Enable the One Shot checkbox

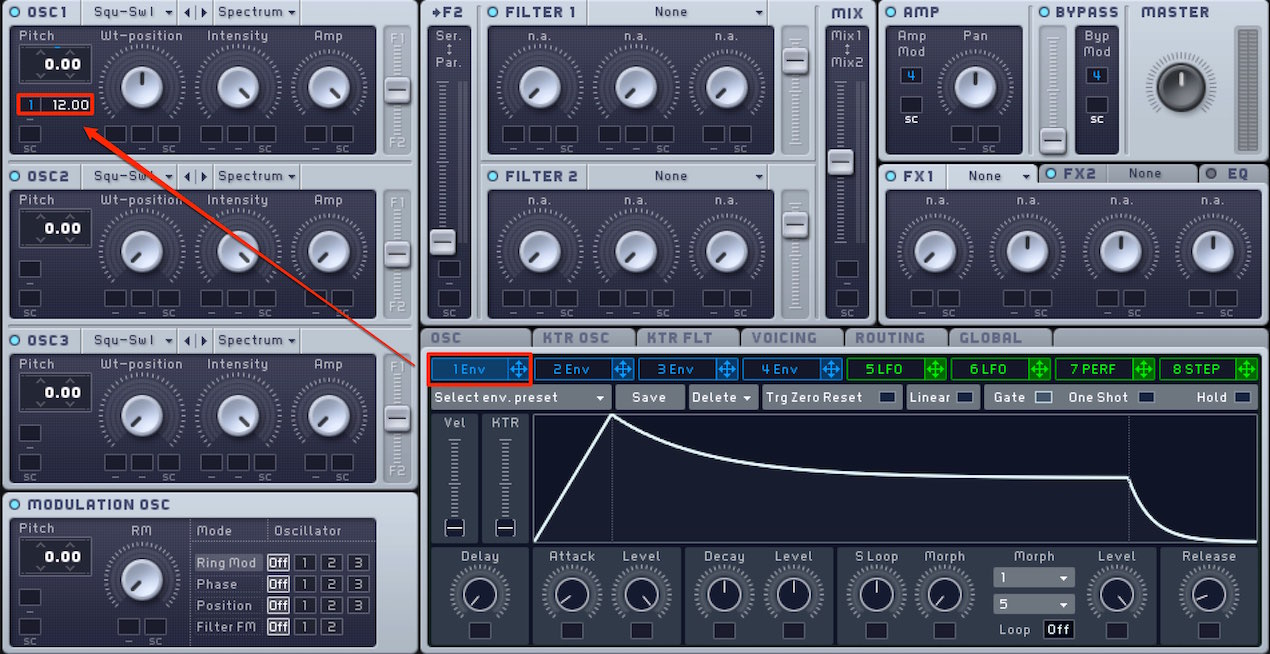[1146, 397]
